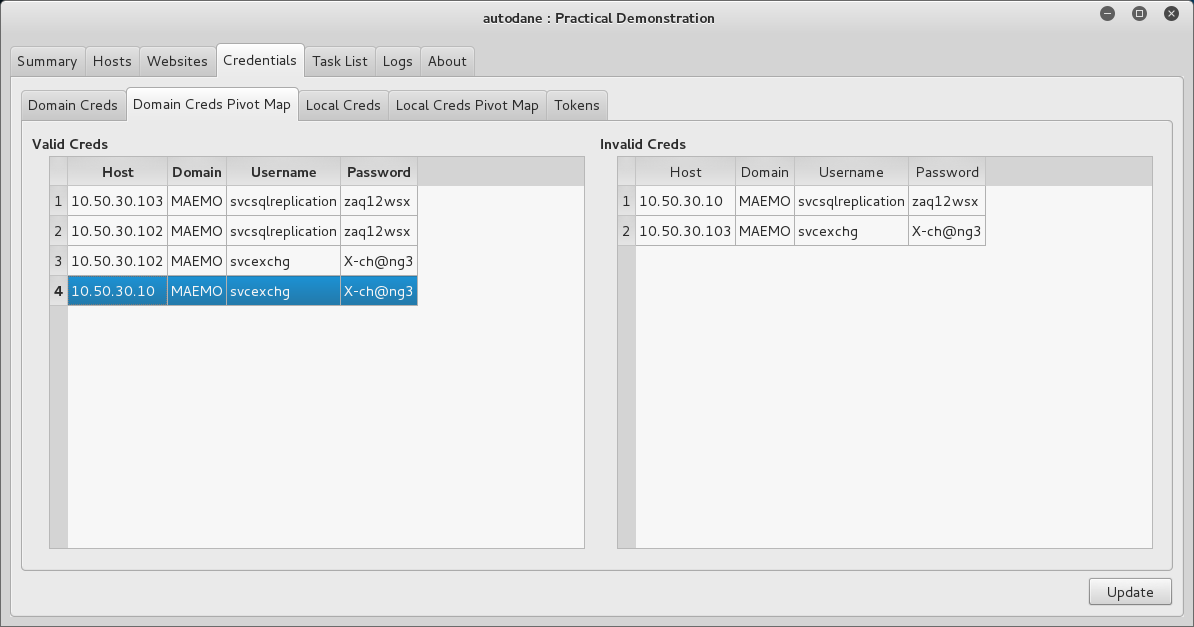Minimize the autodane window
The image size is (1194, 627).
click(x=1108, y=14)
